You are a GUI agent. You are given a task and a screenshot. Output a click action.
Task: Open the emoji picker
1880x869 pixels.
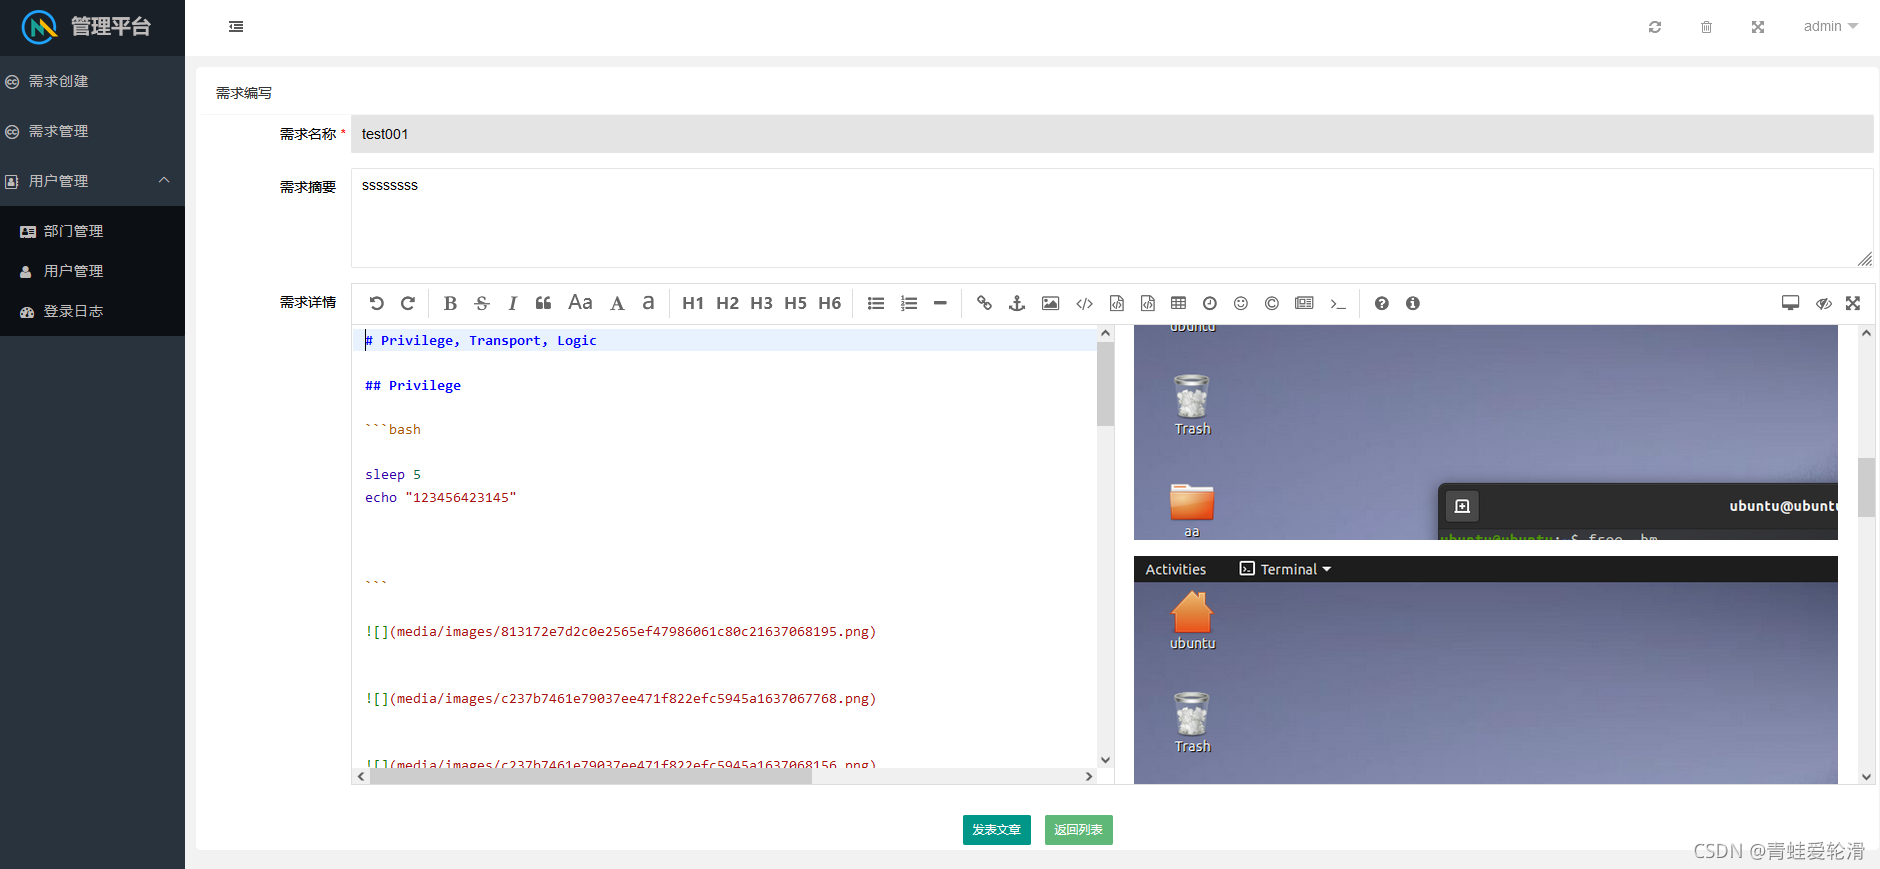pyautogui.click(x=1240, y=303)
